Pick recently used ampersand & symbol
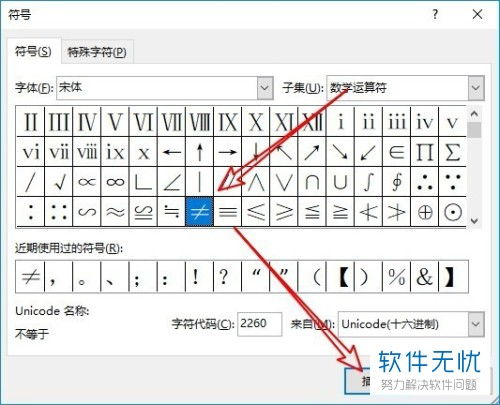500x405 pixels. 424,277
